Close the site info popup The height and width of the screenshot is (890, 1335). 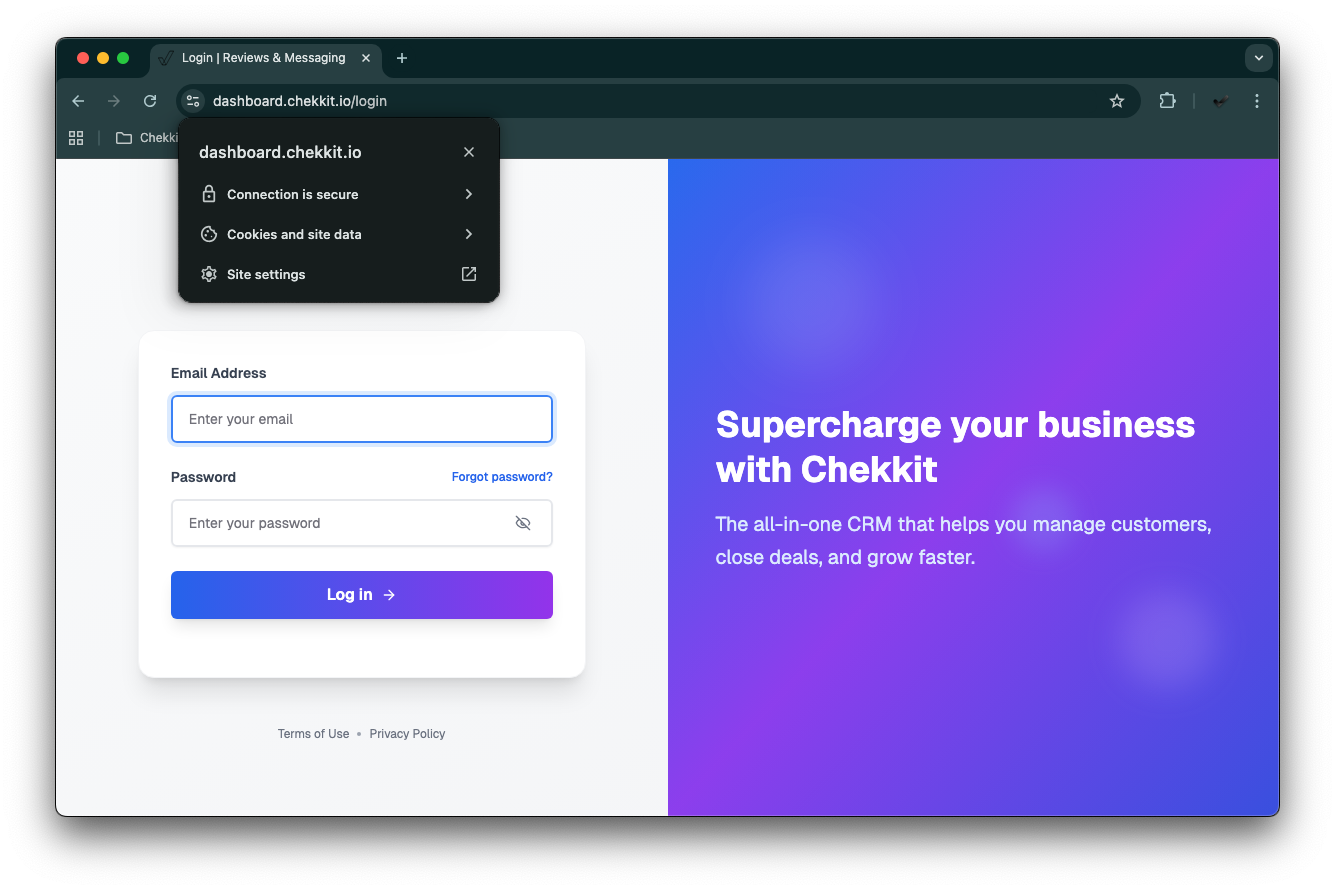[469, 152]
